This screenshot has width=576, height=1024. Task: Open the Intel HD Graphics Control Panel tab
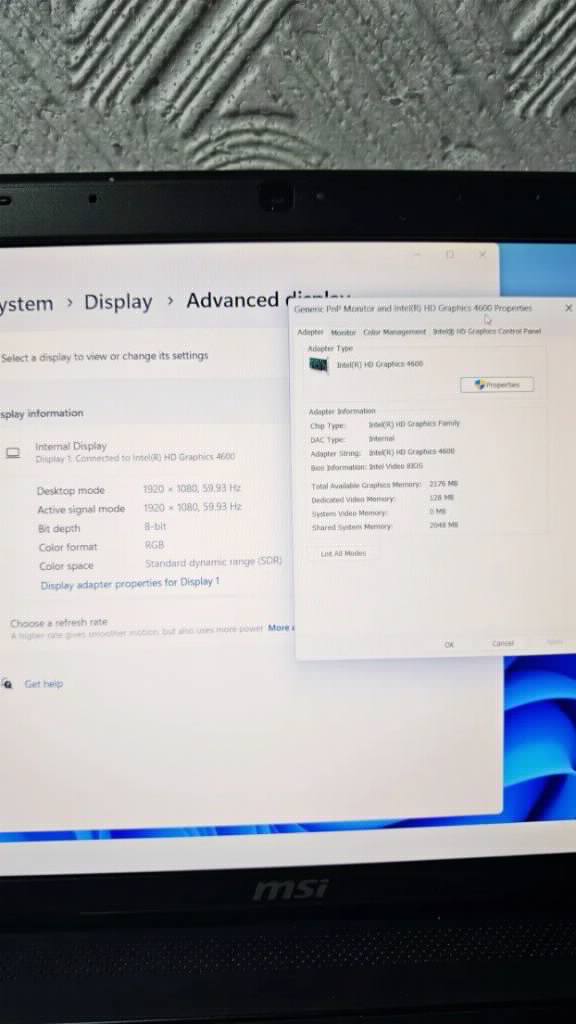pos(487,331)
